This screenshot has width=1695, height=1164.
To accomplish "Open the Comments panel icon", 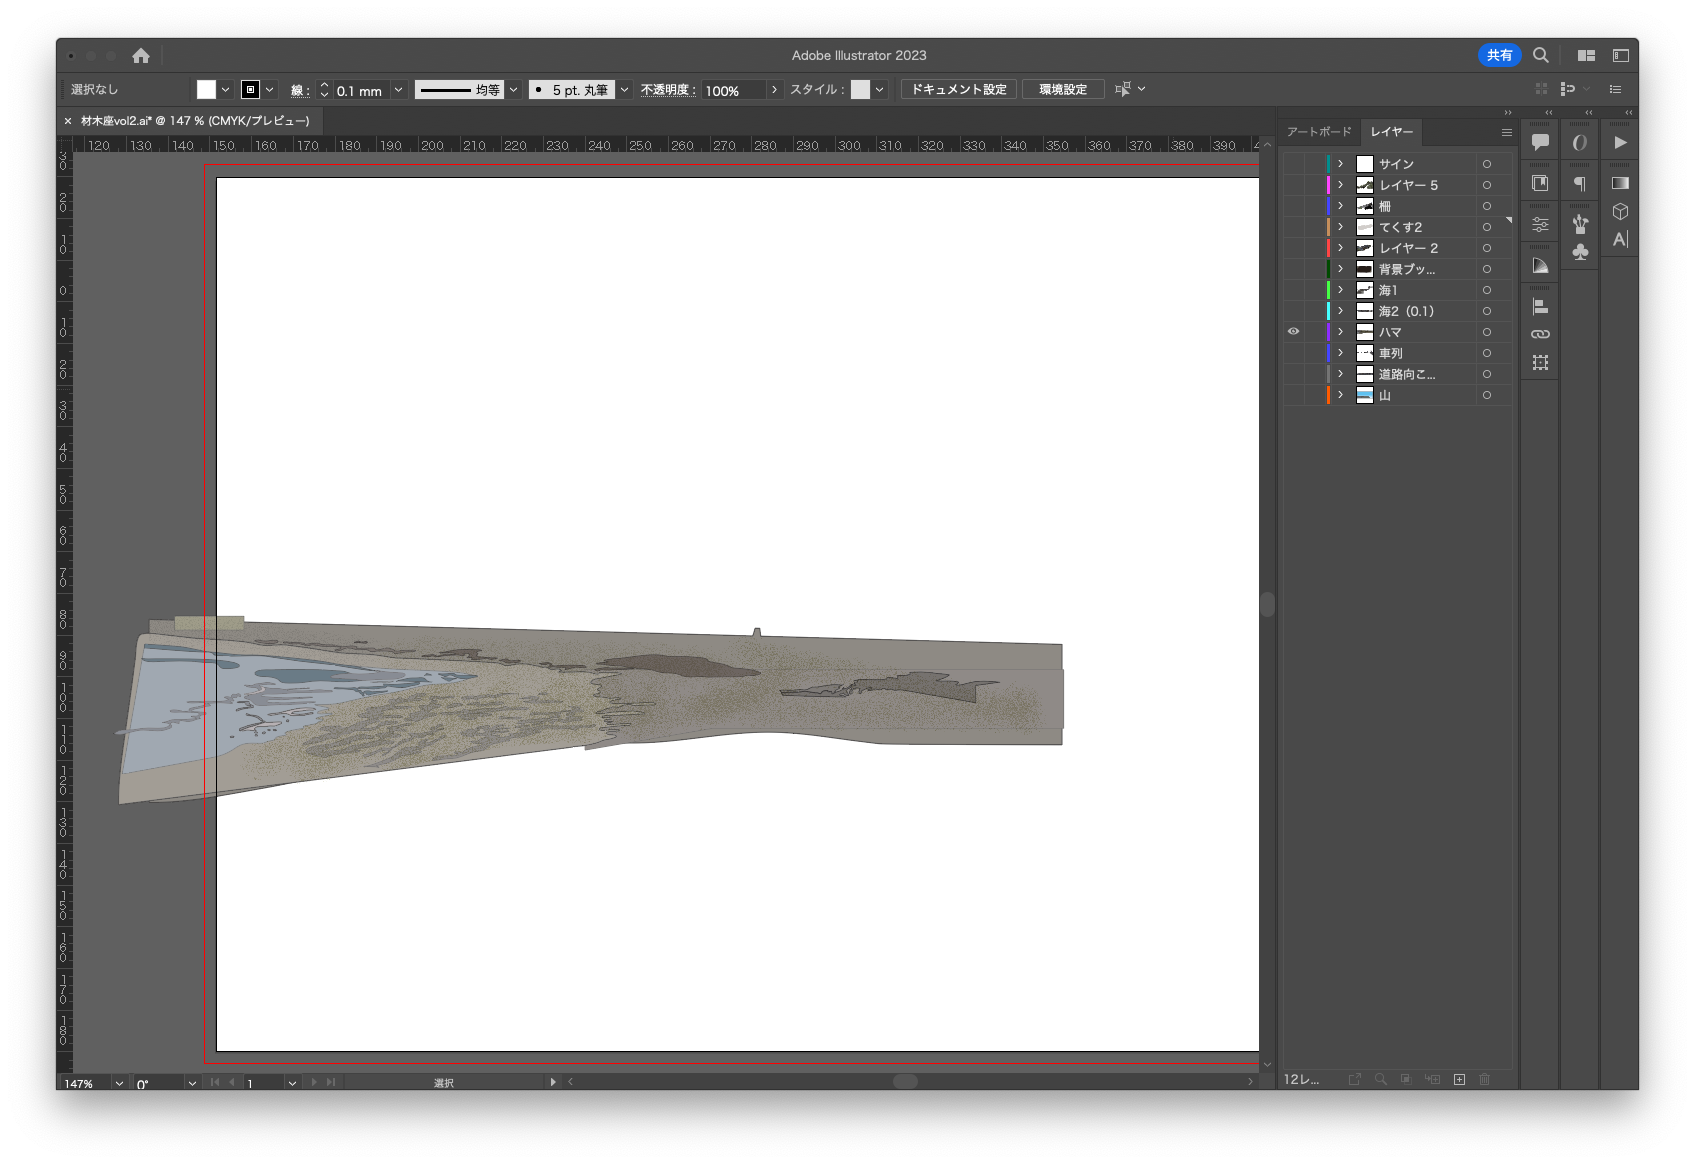I will click(1540, 142).
